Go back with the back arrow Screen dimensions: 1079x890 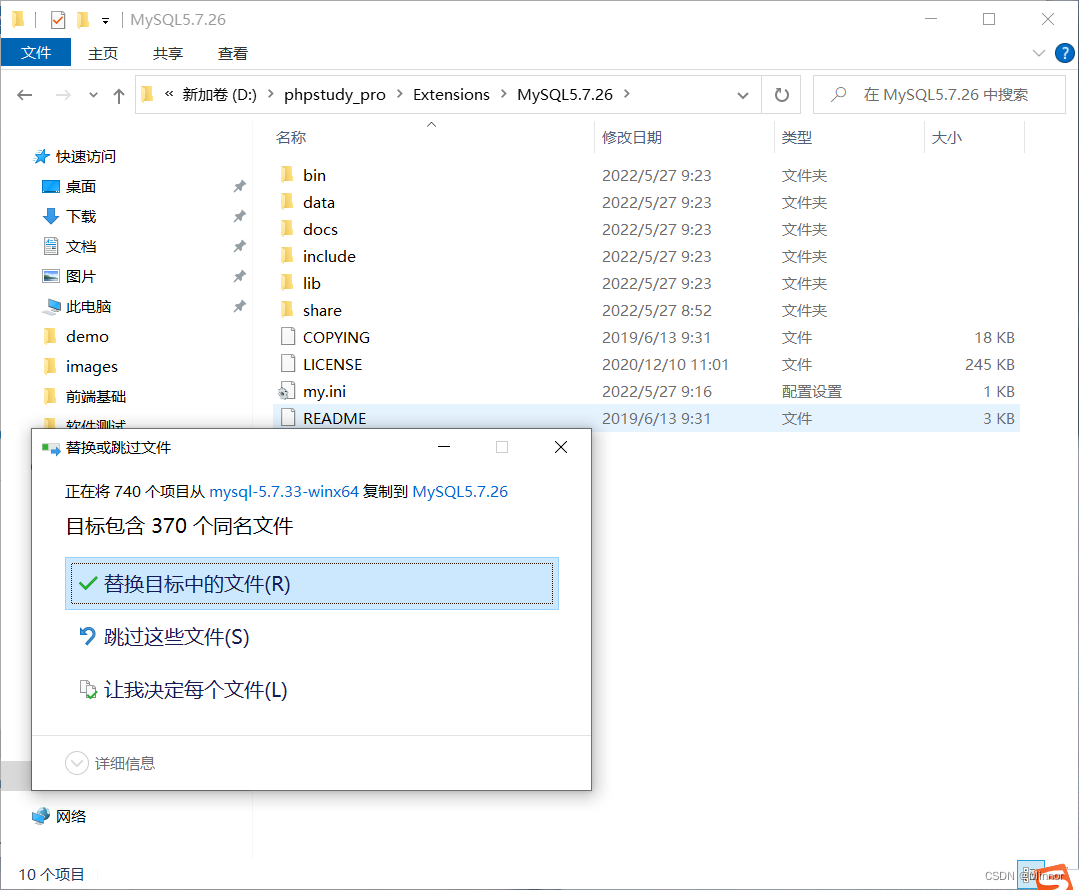tap(25, 95)
